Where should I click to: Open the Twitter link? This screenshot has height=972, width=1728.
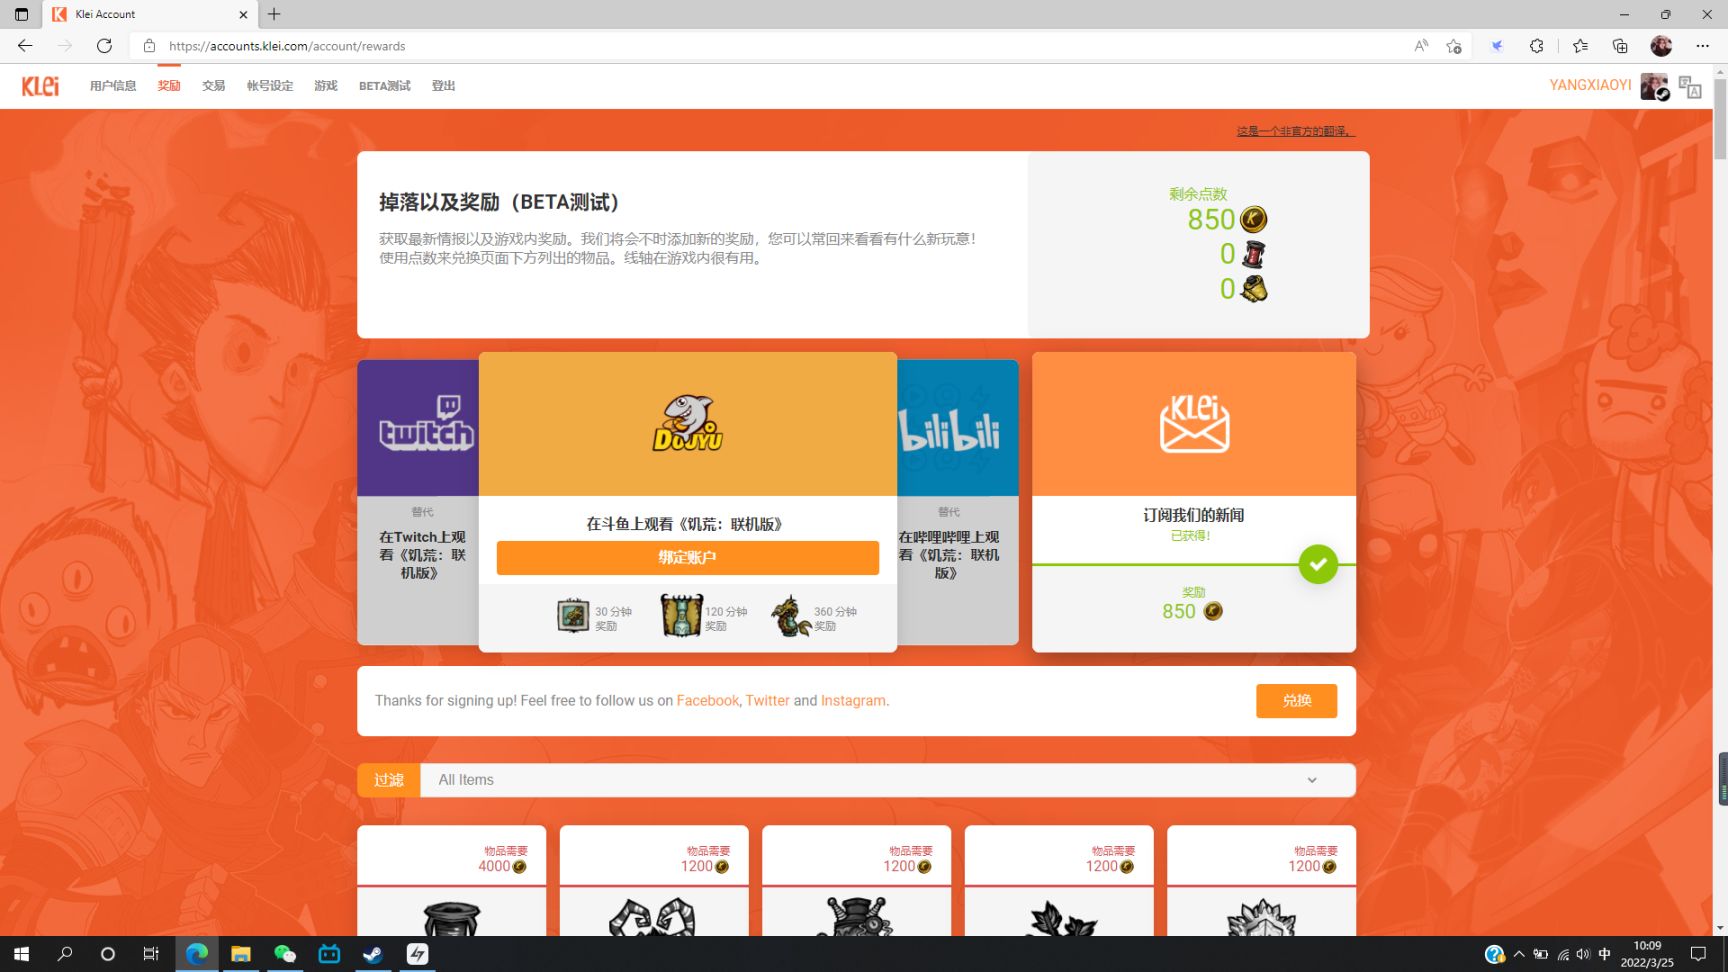pyautogui.click(x=767, y=701)
